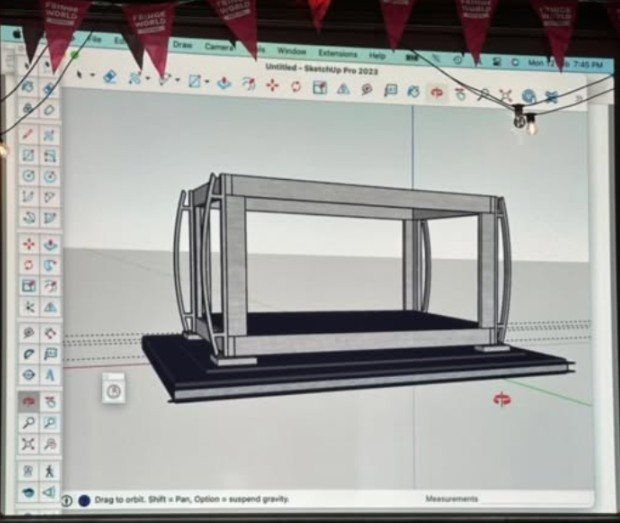Select the Polygon tool in left toolset
This screenshot has width=620, height=523.
tap(49, 176)
